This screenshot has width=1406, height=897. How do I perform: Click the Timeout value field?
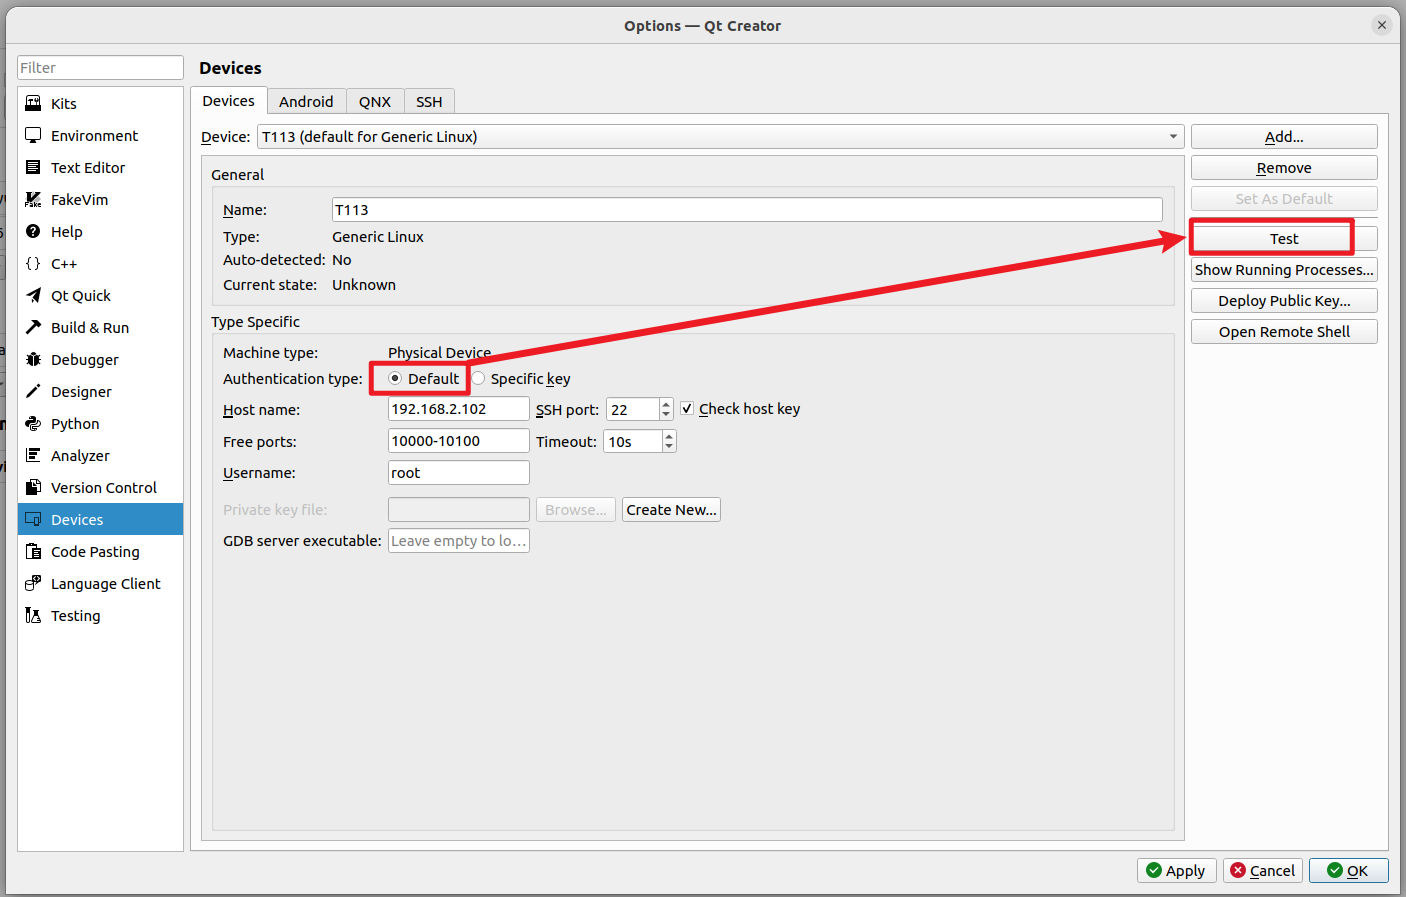[x=633, y=441]
